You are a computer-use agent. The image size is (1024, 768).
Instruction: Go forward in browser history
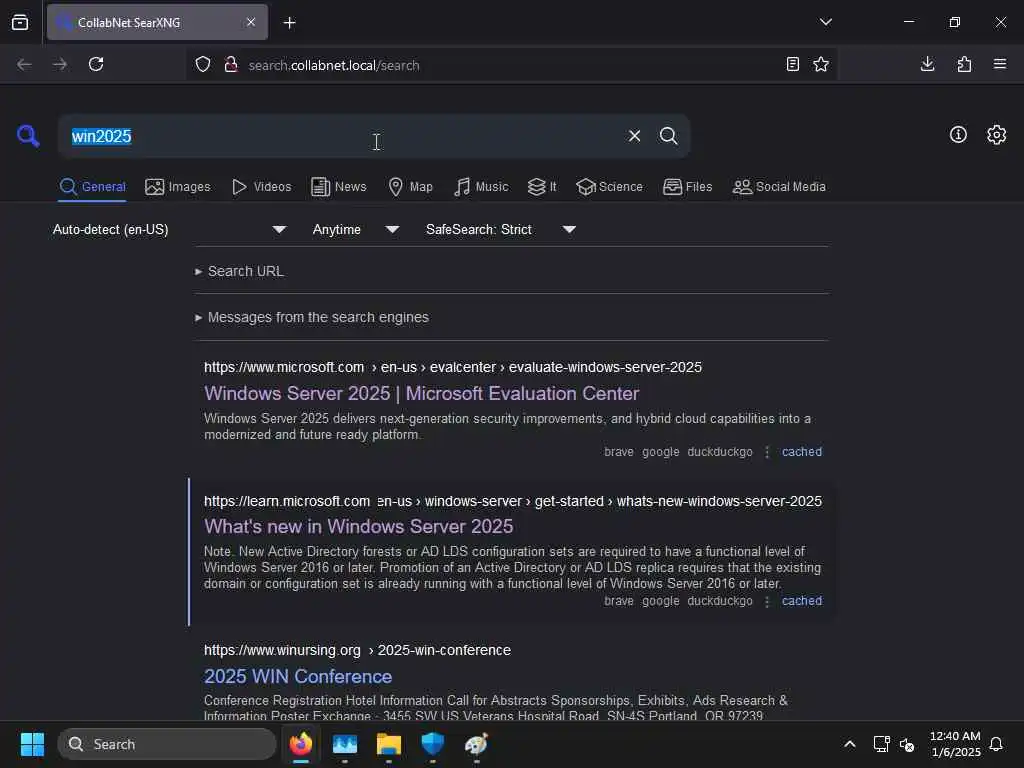click(x=60, y=64)
